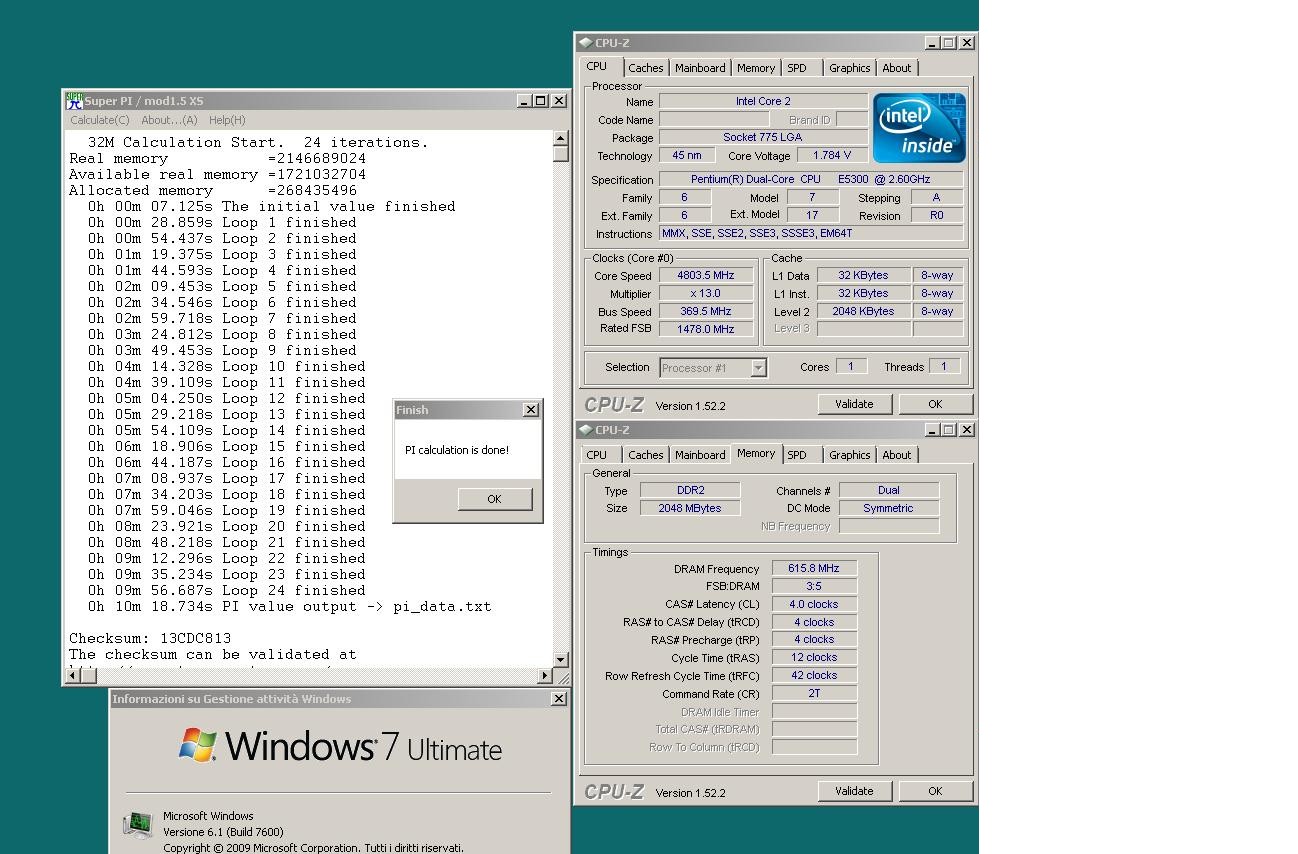Image resolution: width=1298 pixels, height=854 pixels.
Task: Click the Checksum: 13CDC813 line
Action: point(150,639)
